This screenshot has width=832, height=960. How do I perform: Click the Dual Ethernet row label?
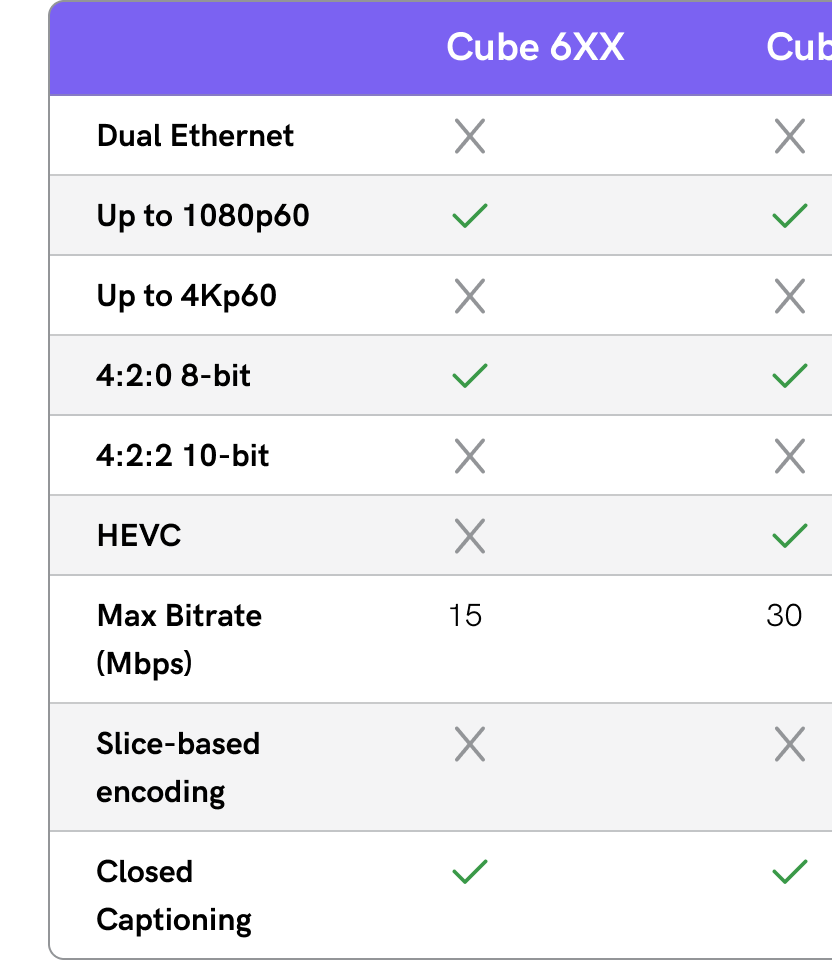click(x=195, y=136)
